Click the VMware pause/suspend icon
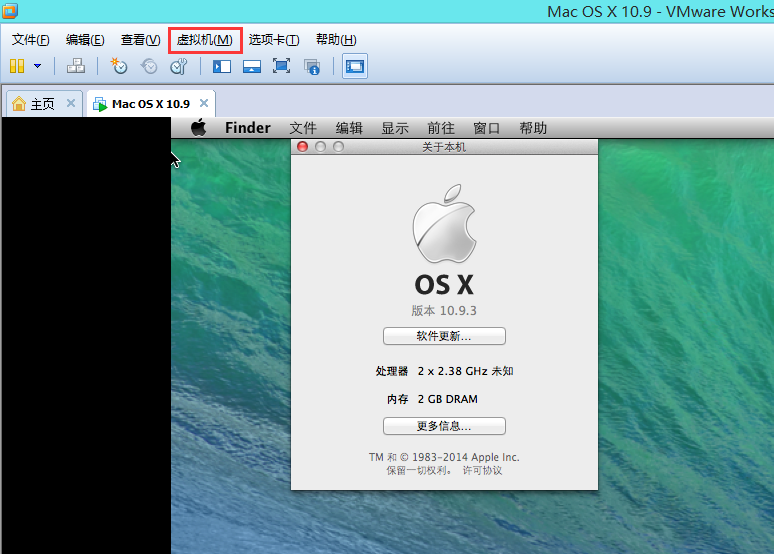This screenshot has width=774, height=554. [17, 66]
